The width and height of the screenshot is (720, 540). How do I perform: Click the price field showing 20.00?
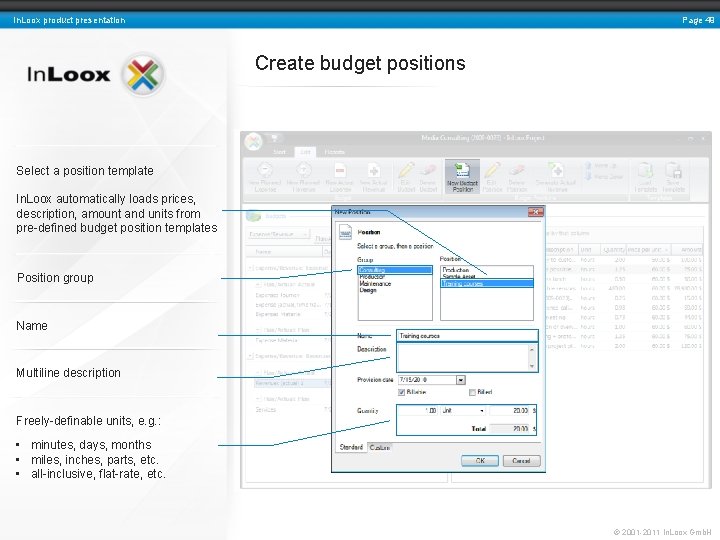click(510, 411)
